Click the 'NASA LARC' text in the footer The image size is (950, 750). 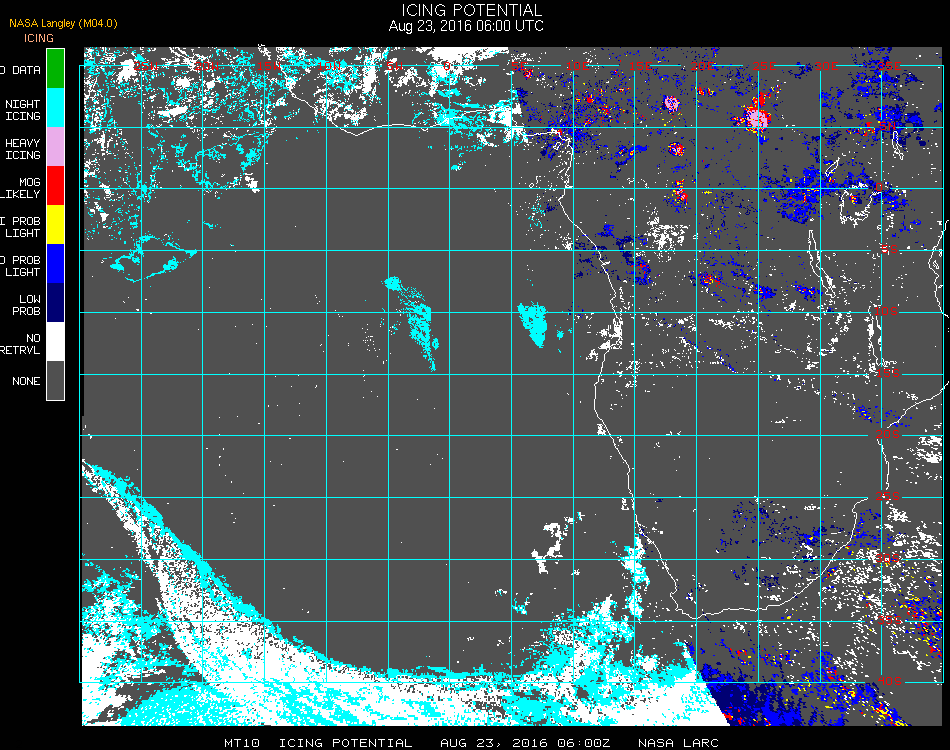tap(678, 743)
